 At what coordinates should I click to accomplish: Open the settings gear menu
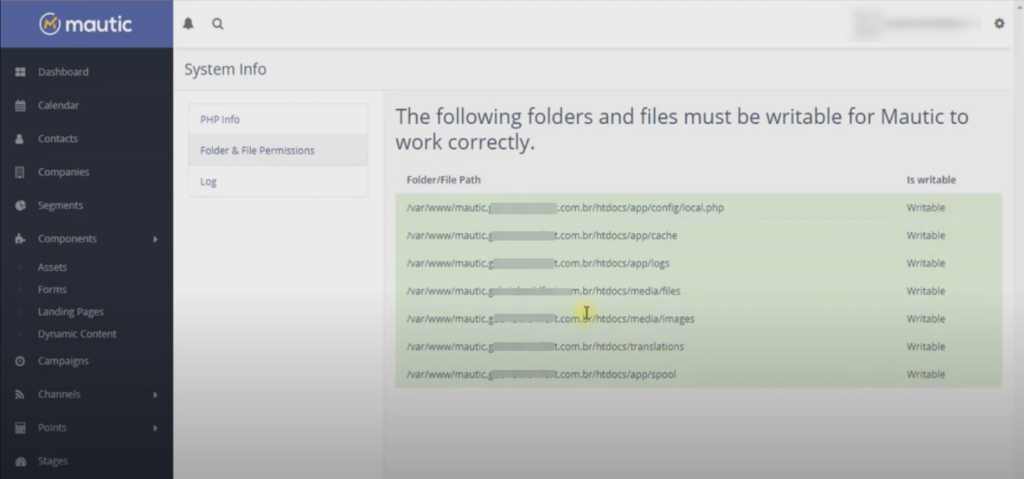tap(999, 24)
